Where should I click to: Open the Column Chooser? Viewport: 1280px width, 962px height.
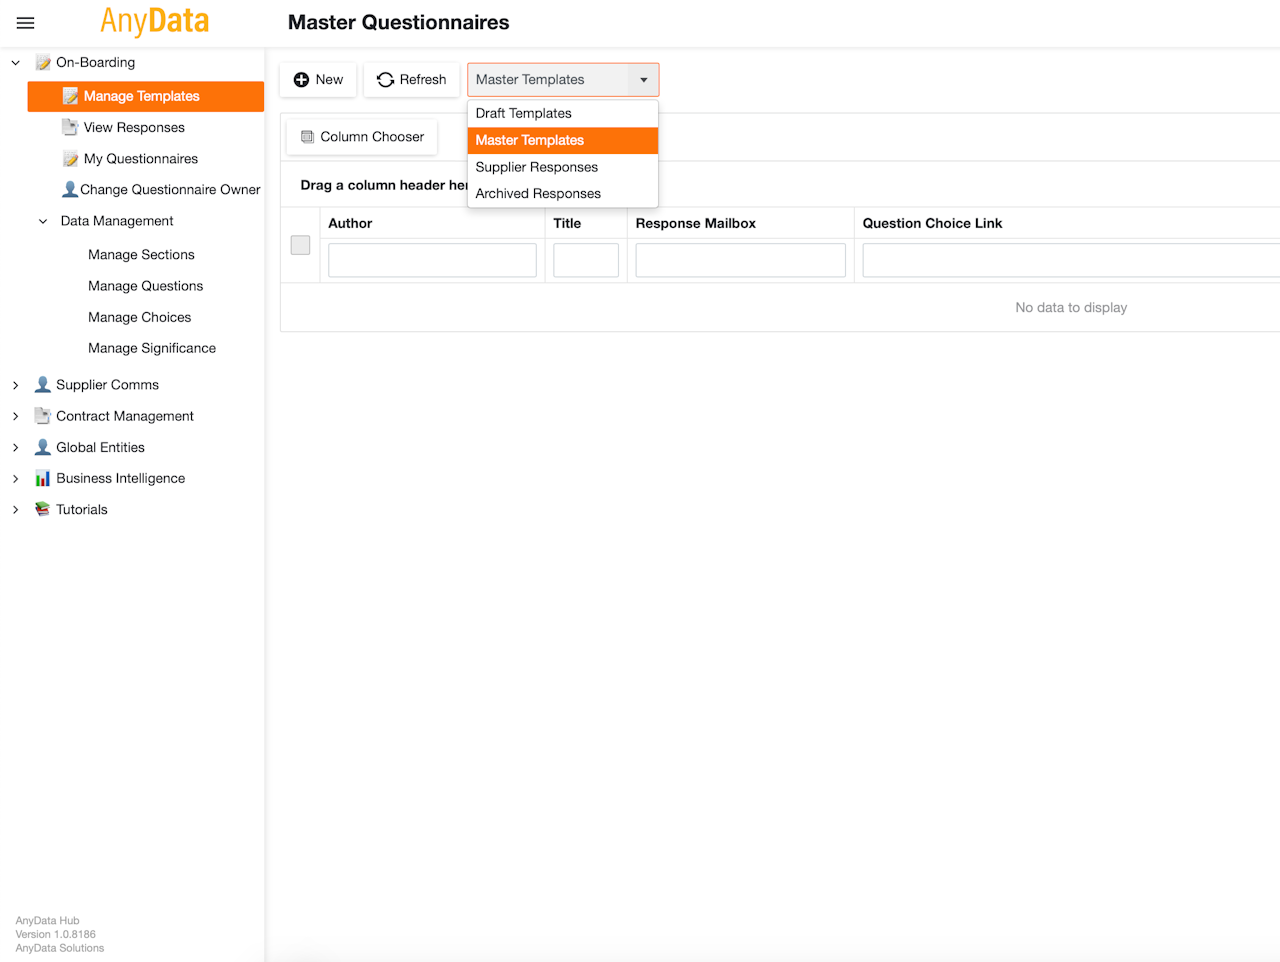[x=362, y=137]
